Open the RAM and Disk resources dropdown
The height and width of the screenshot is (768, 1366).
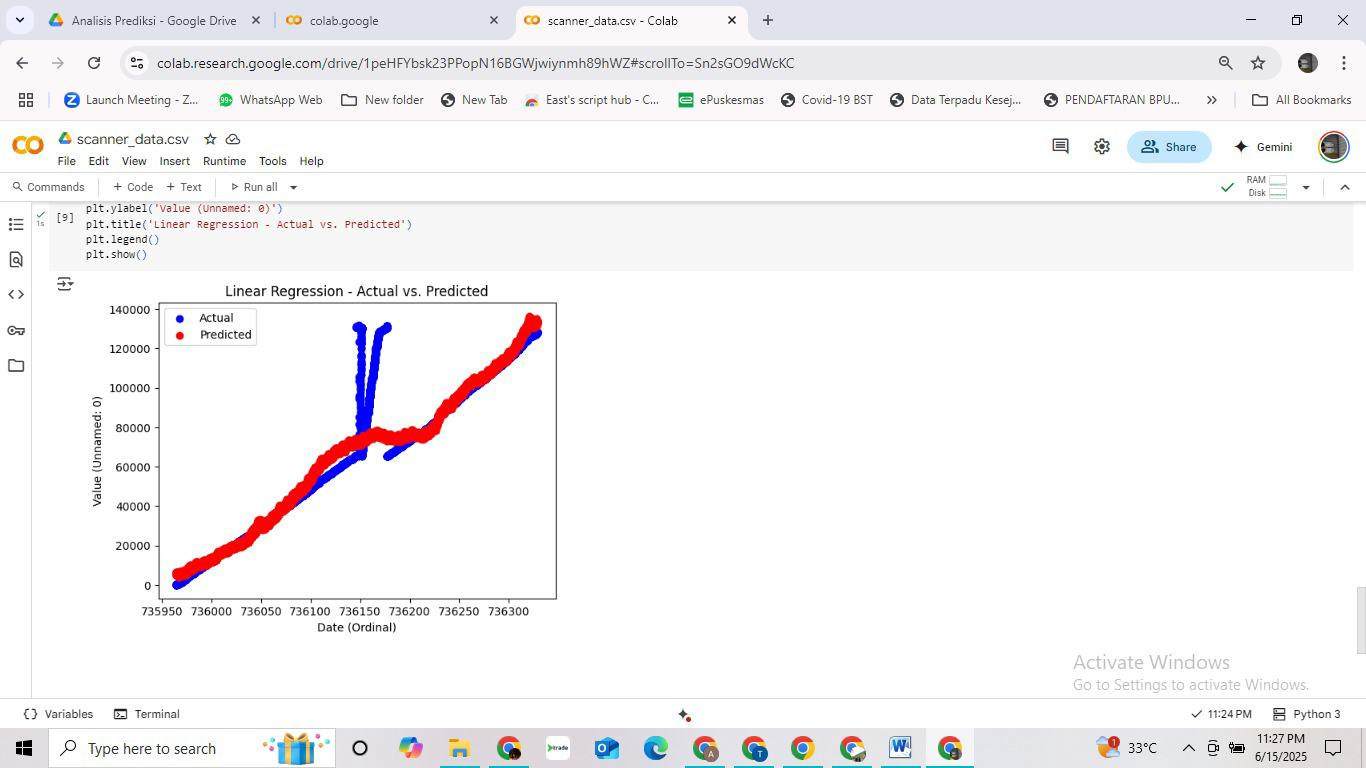pos(1305,187)
